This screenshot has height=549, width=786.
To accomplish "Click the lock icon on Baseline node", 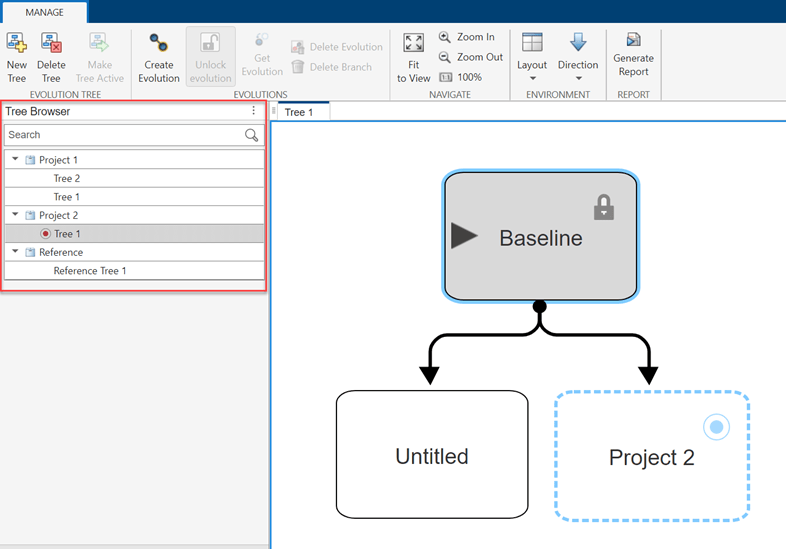I will pos(604,207).
